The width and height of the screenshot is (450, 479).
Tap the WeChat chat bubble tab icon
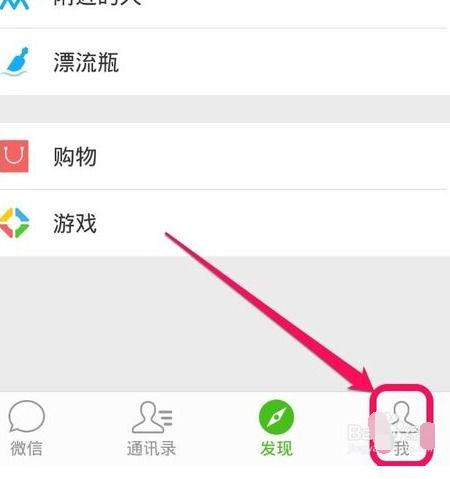[26, 416]
